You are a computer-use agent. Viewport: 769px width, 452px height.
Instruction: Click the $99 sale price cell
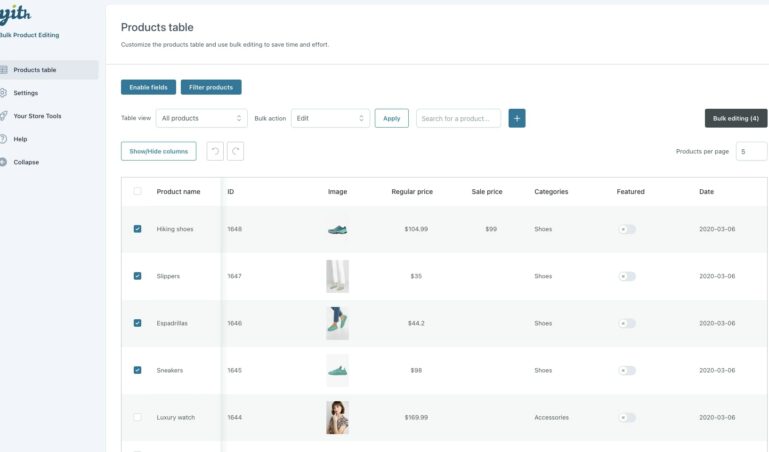tap(491, 229)
